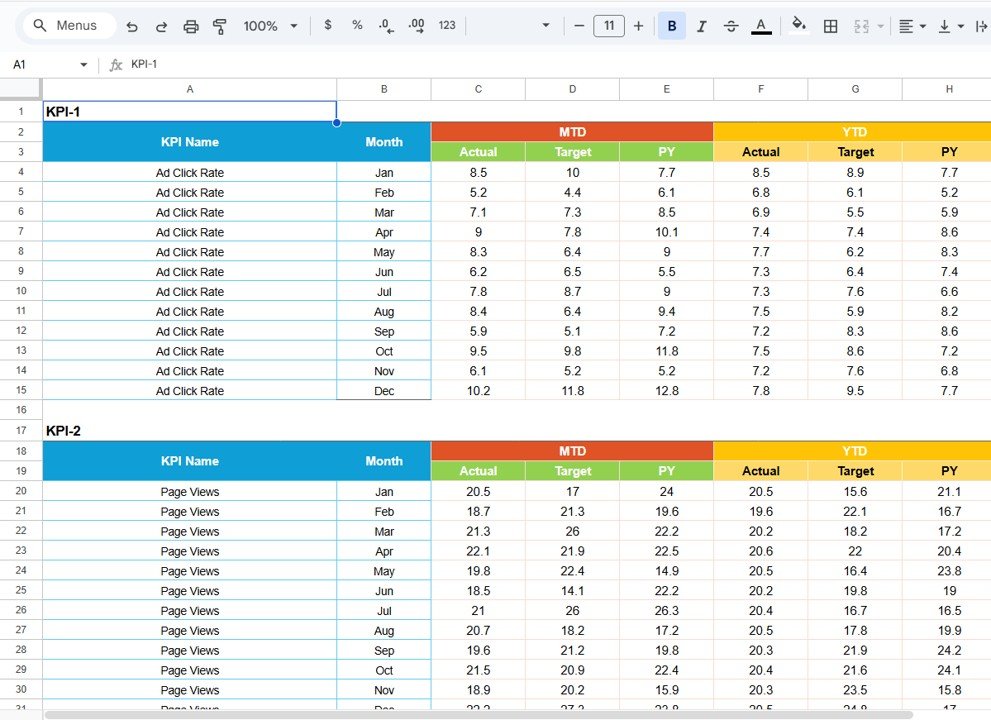Open the number format 123 menu

click(446, 25)
